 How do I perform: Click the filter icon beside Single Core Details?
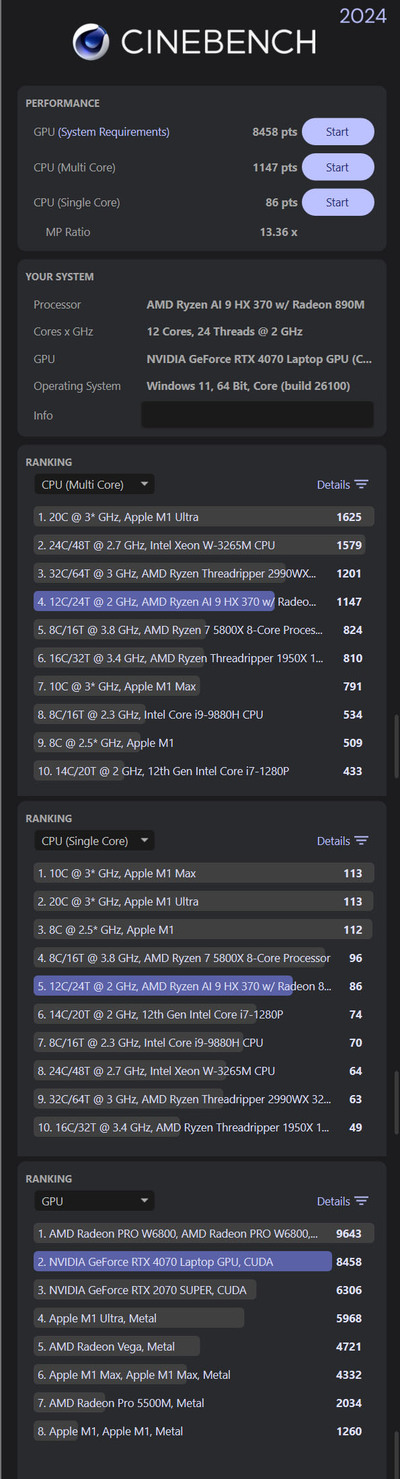[361, 841]
